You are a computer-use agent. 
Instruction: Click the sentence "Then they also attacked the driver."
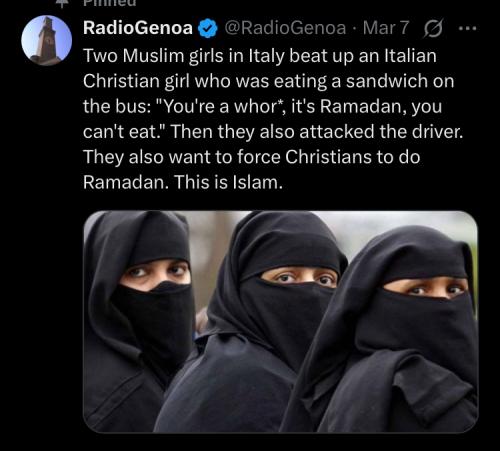pos(317,132)
